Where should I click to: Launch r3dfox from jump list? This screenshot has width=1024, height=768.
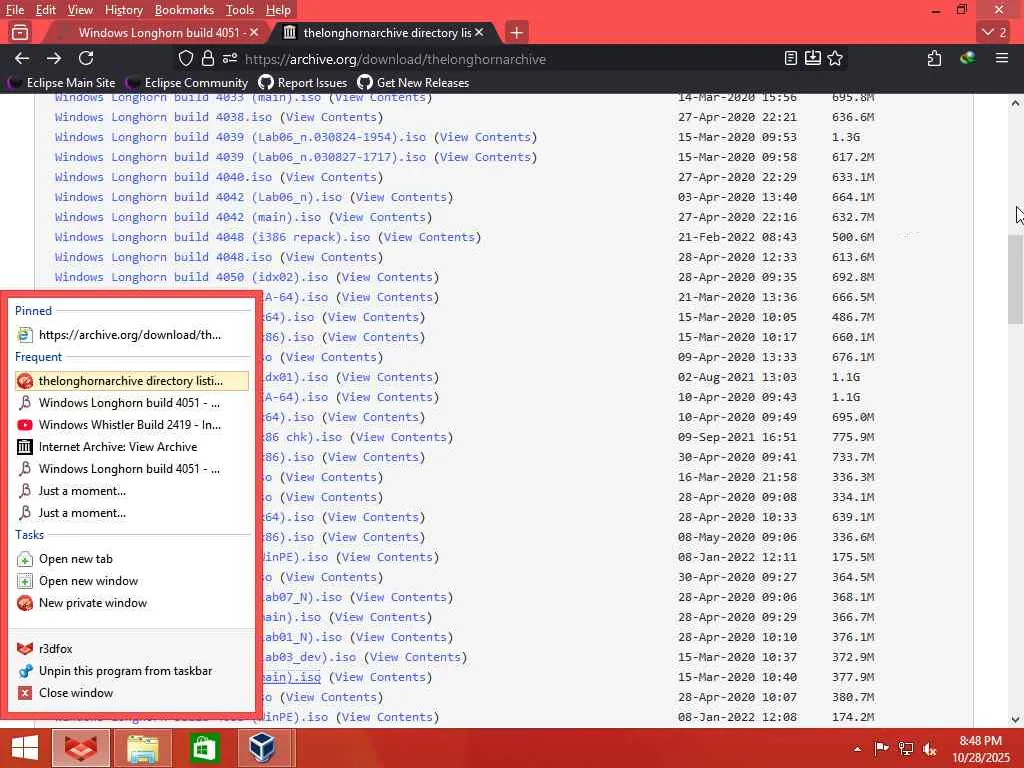(131, 649)
